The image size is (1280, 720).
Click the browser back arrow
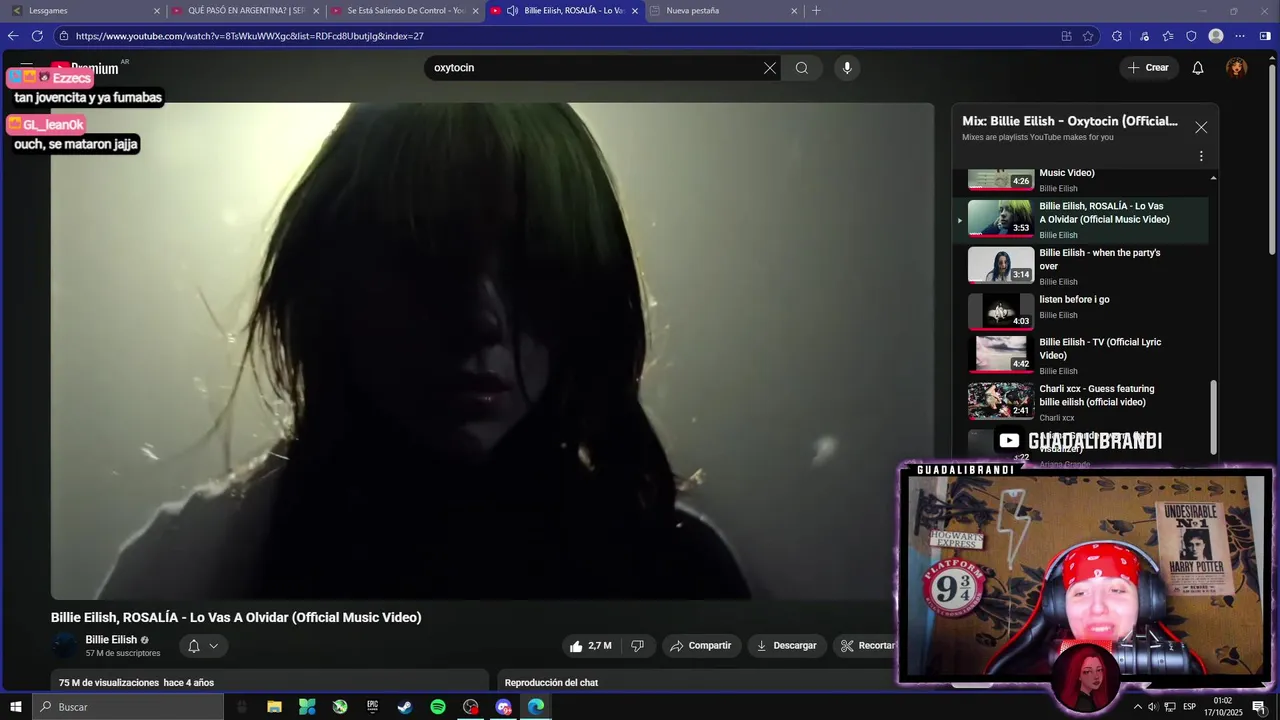point(13,36)
